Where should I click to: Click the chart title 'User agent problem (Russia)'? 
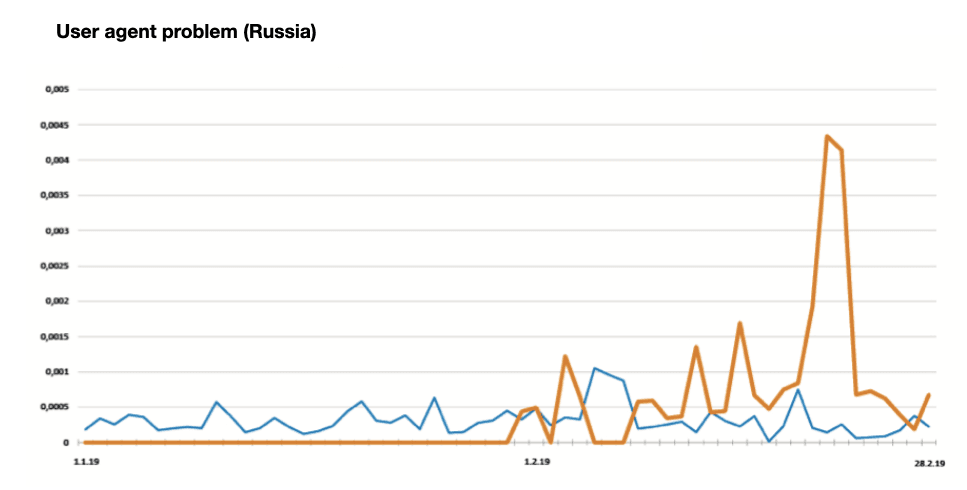pos(186,31)
